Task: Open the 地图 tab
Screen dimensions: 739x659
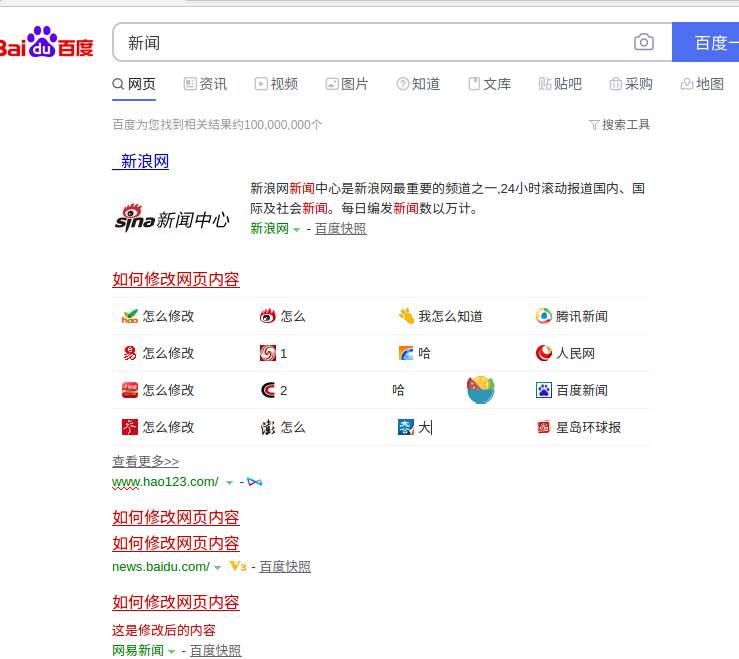Action: coord(702,84)
